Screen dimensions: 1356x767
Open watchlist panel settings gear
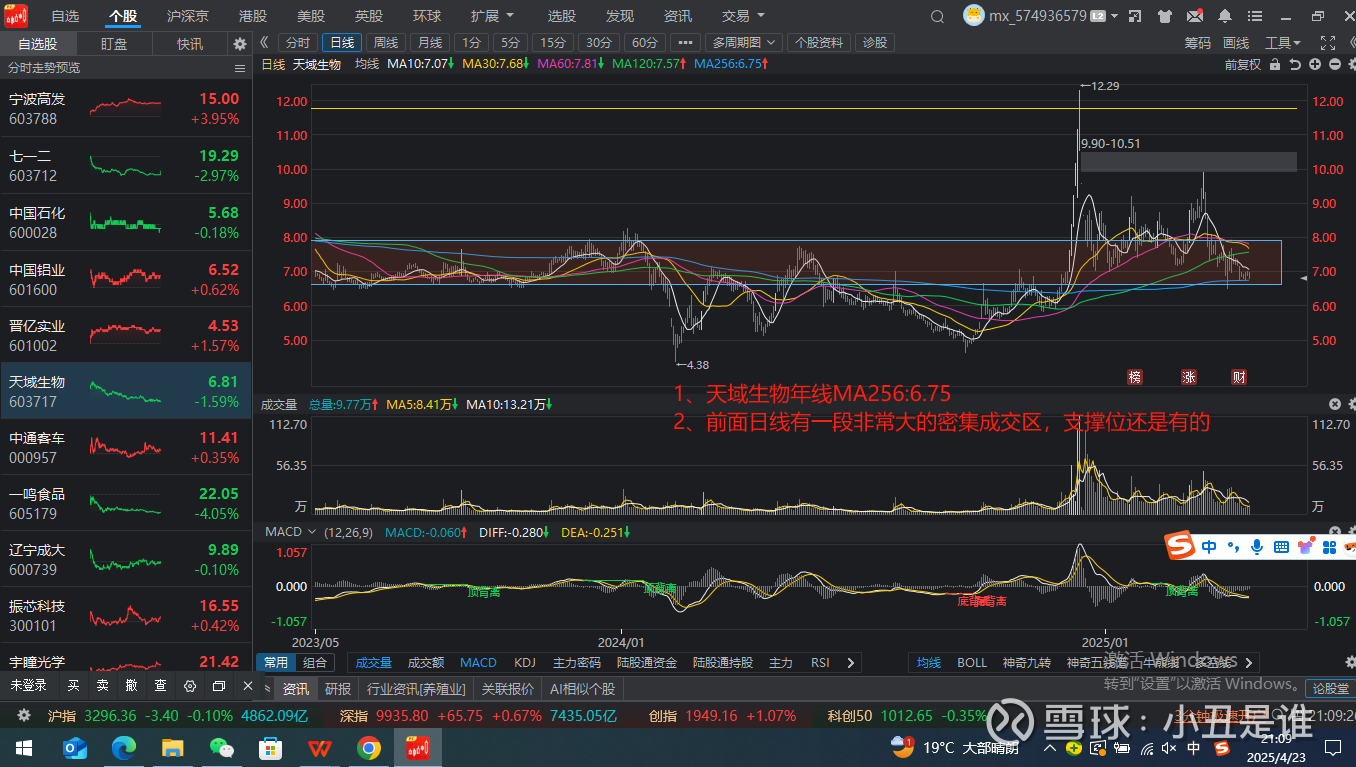tap(240, 44)
